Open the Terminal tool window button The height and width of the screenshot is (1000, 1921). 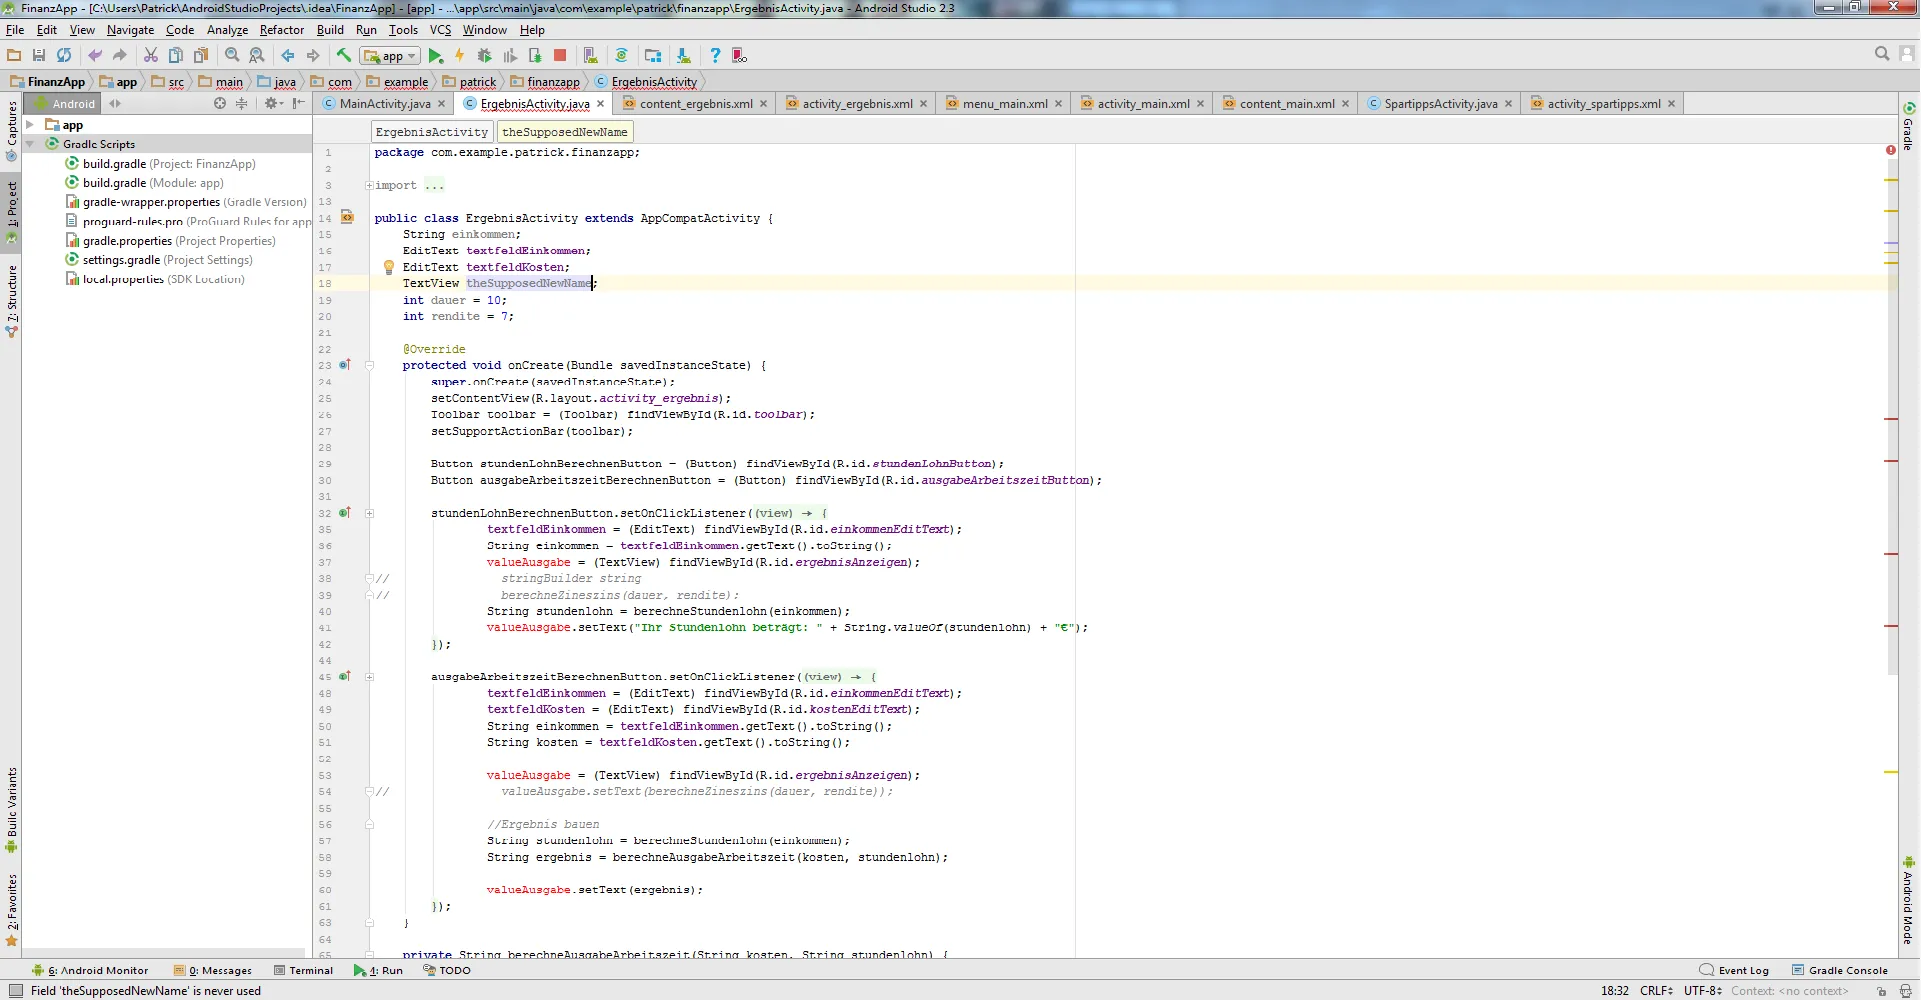pos(303,970)
